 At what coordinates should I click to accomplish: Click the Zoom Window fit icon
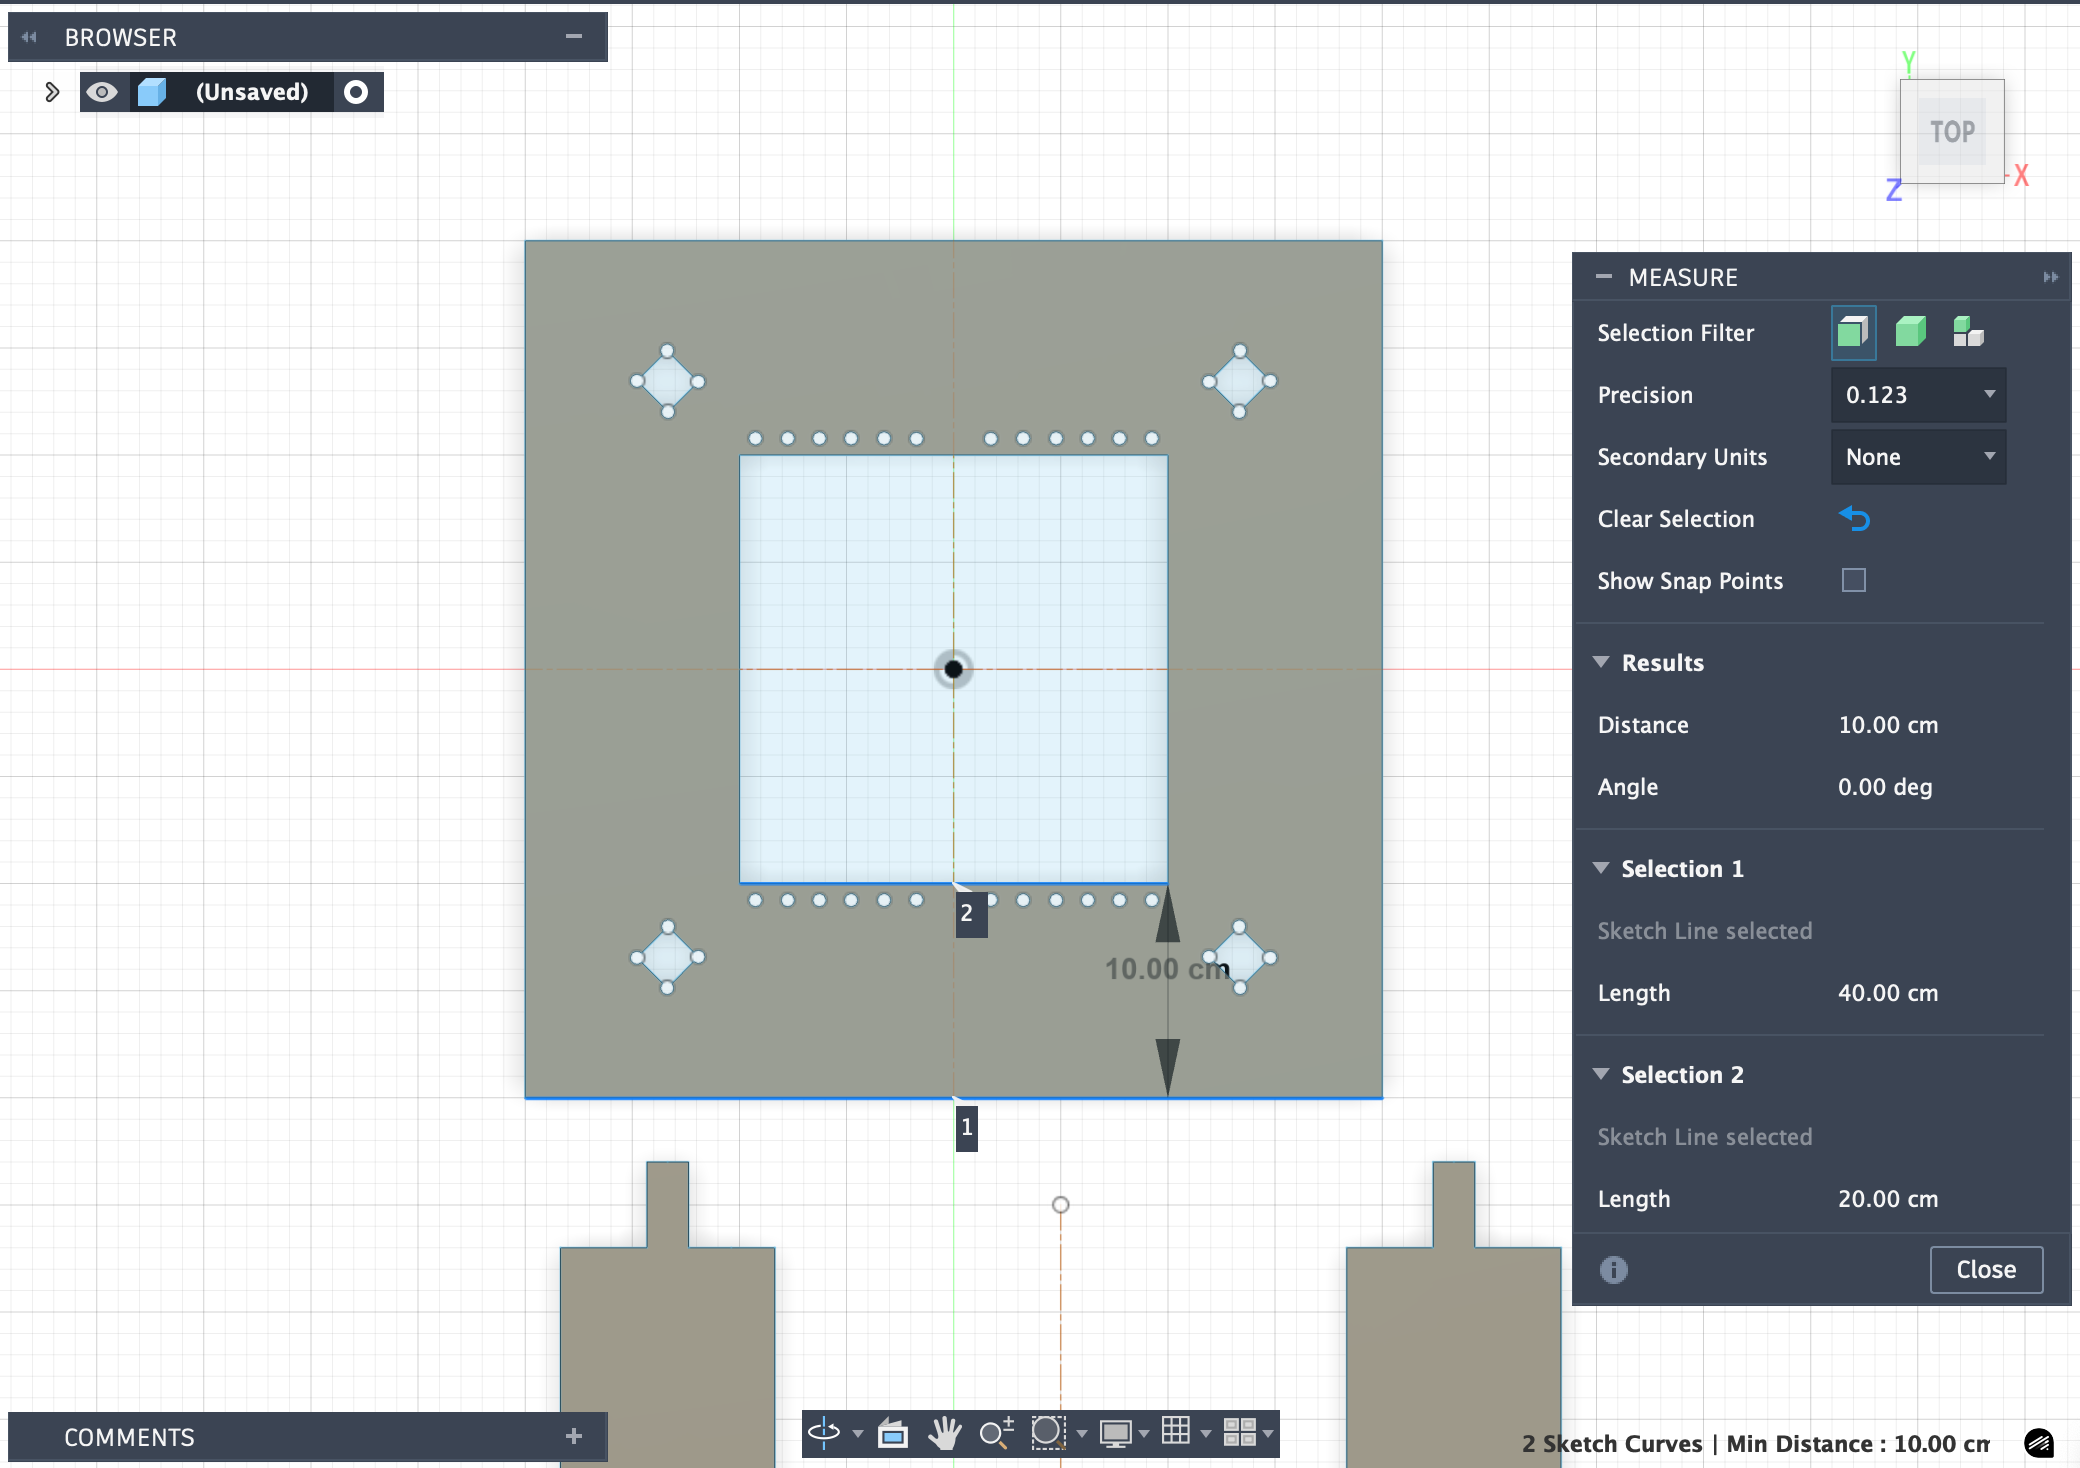coord(1047,1432)
